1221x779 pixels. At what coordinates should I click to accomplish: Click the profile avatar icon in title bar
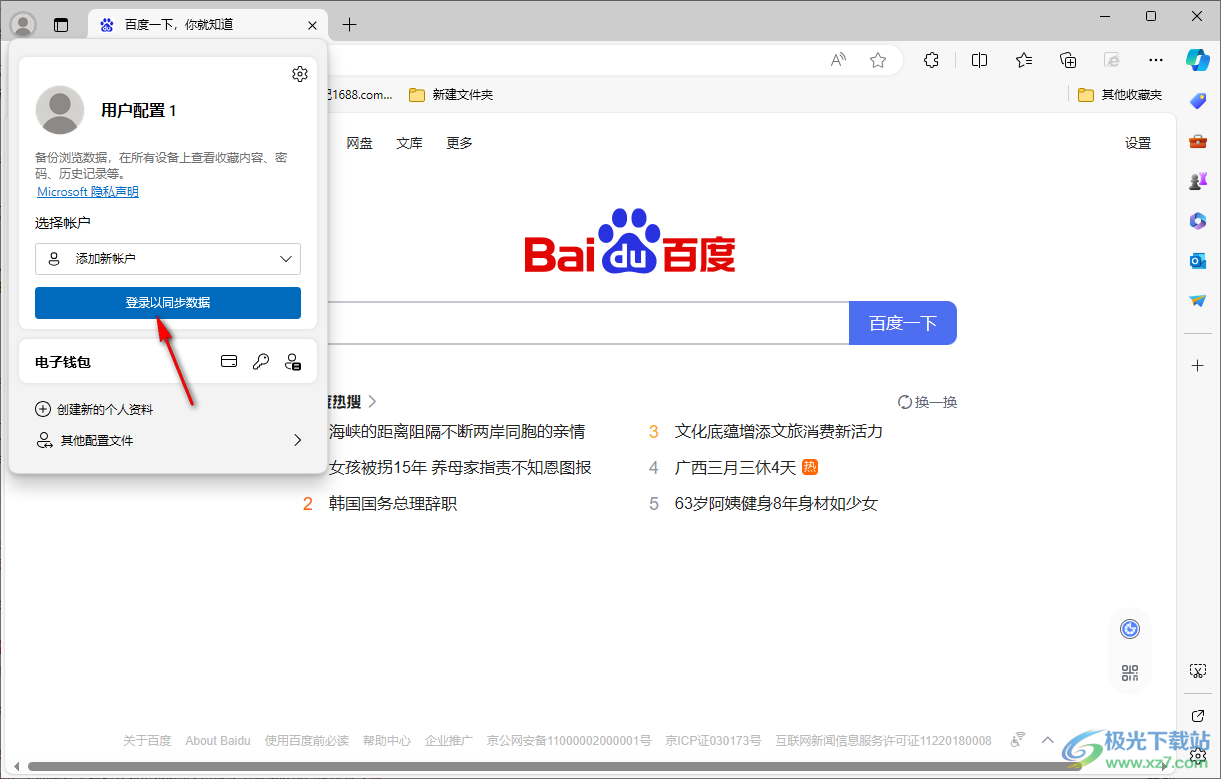tap(22, 25)
